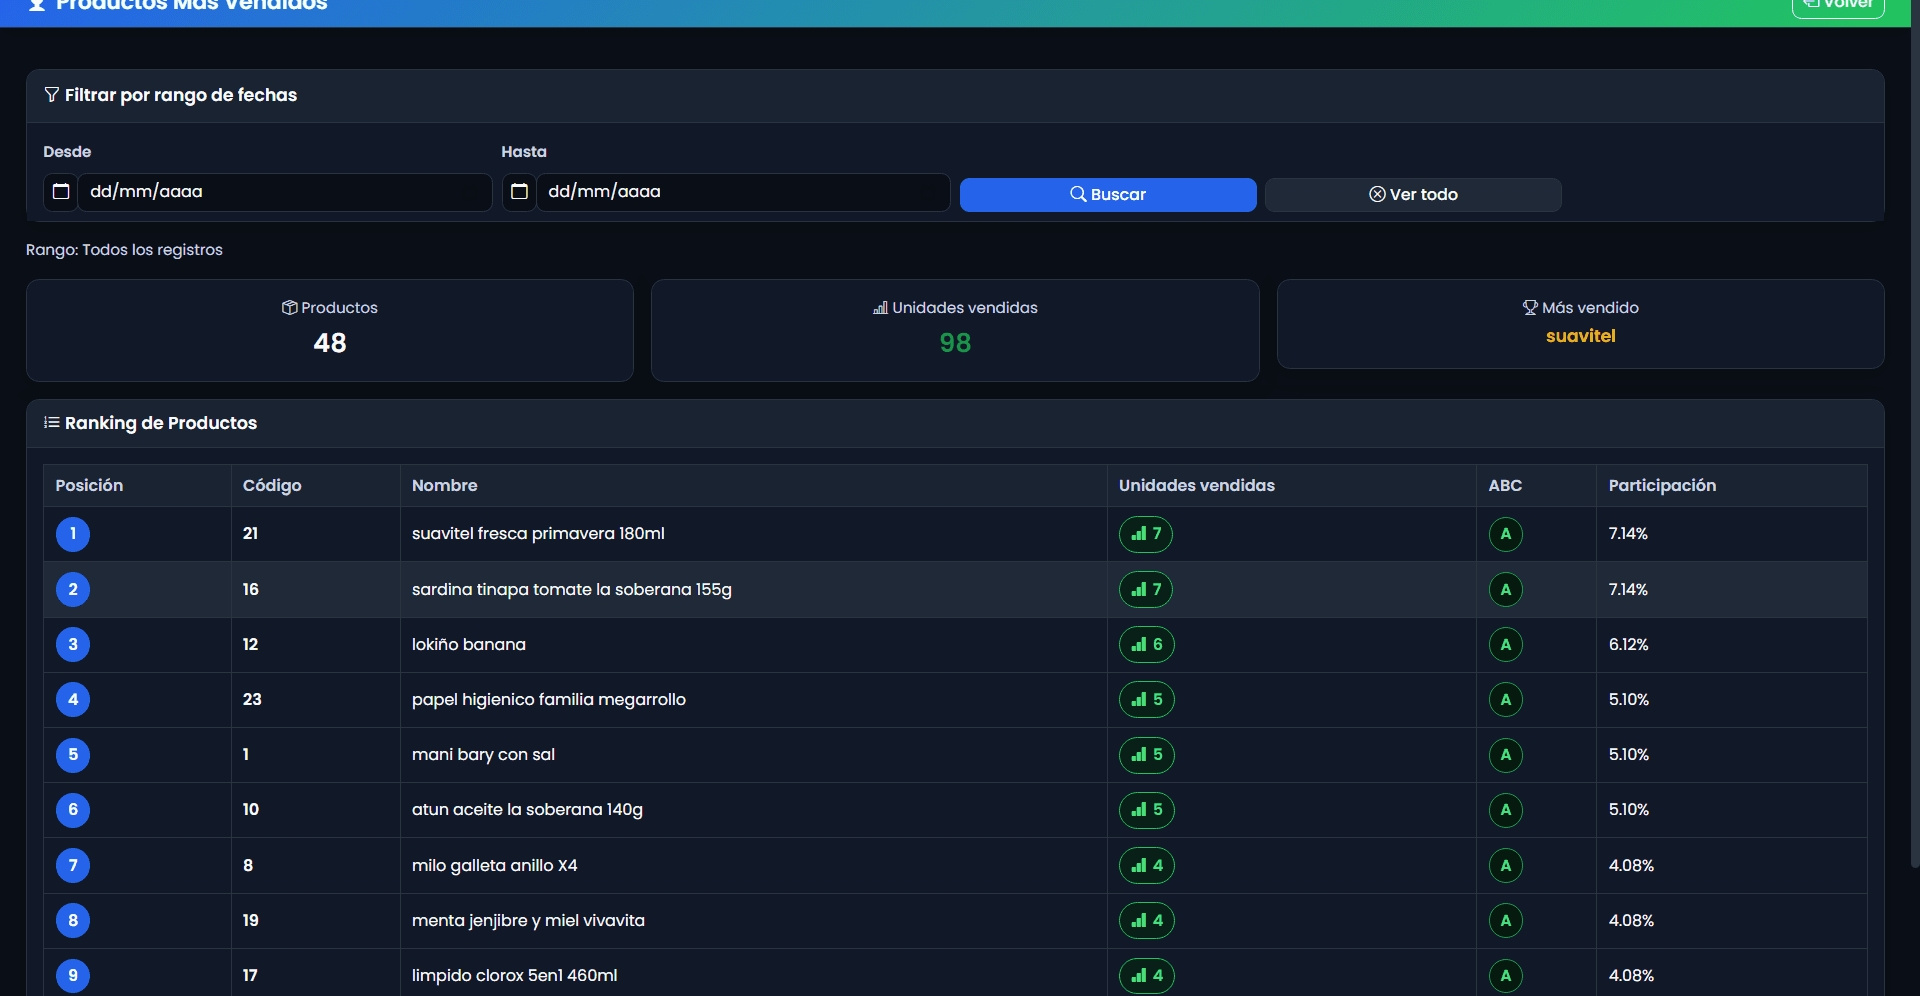Click the bar chart icon beside Unidades vendidas

tap(880, 308)
